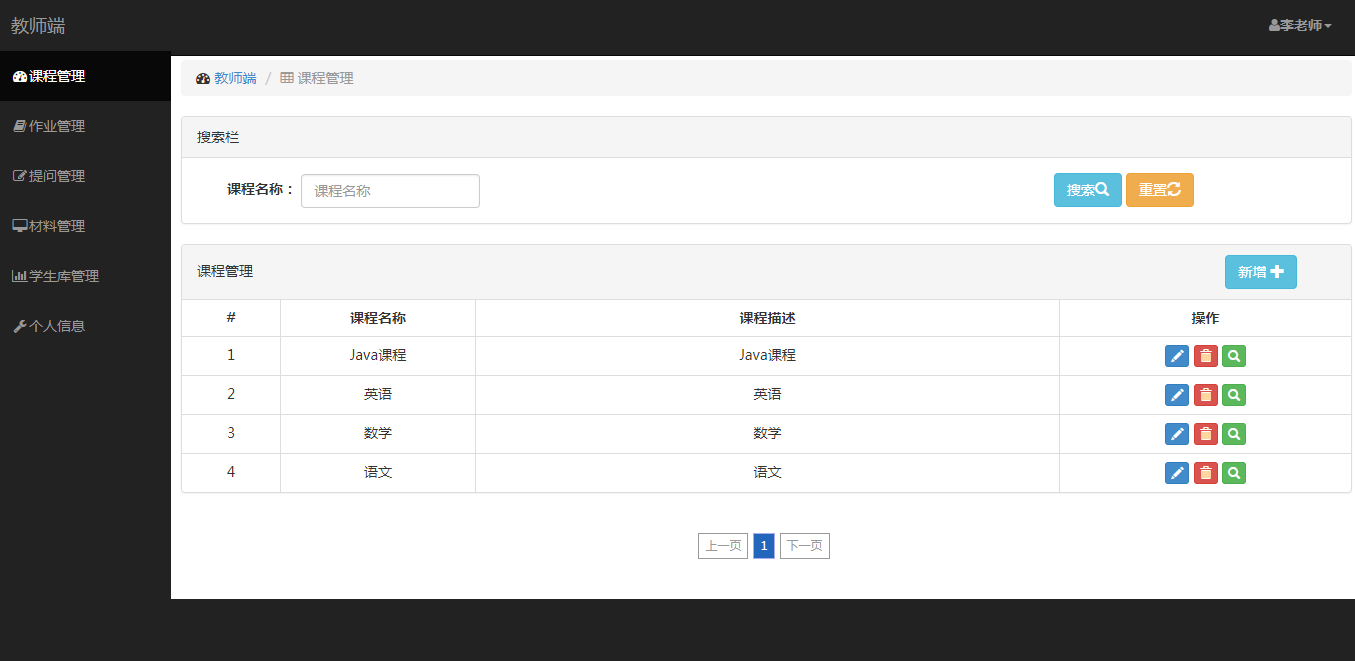The width and height of the screenshot is (1355, 661).
Task: Open 提问管理 in the sidebar
Action: (85, 176)
